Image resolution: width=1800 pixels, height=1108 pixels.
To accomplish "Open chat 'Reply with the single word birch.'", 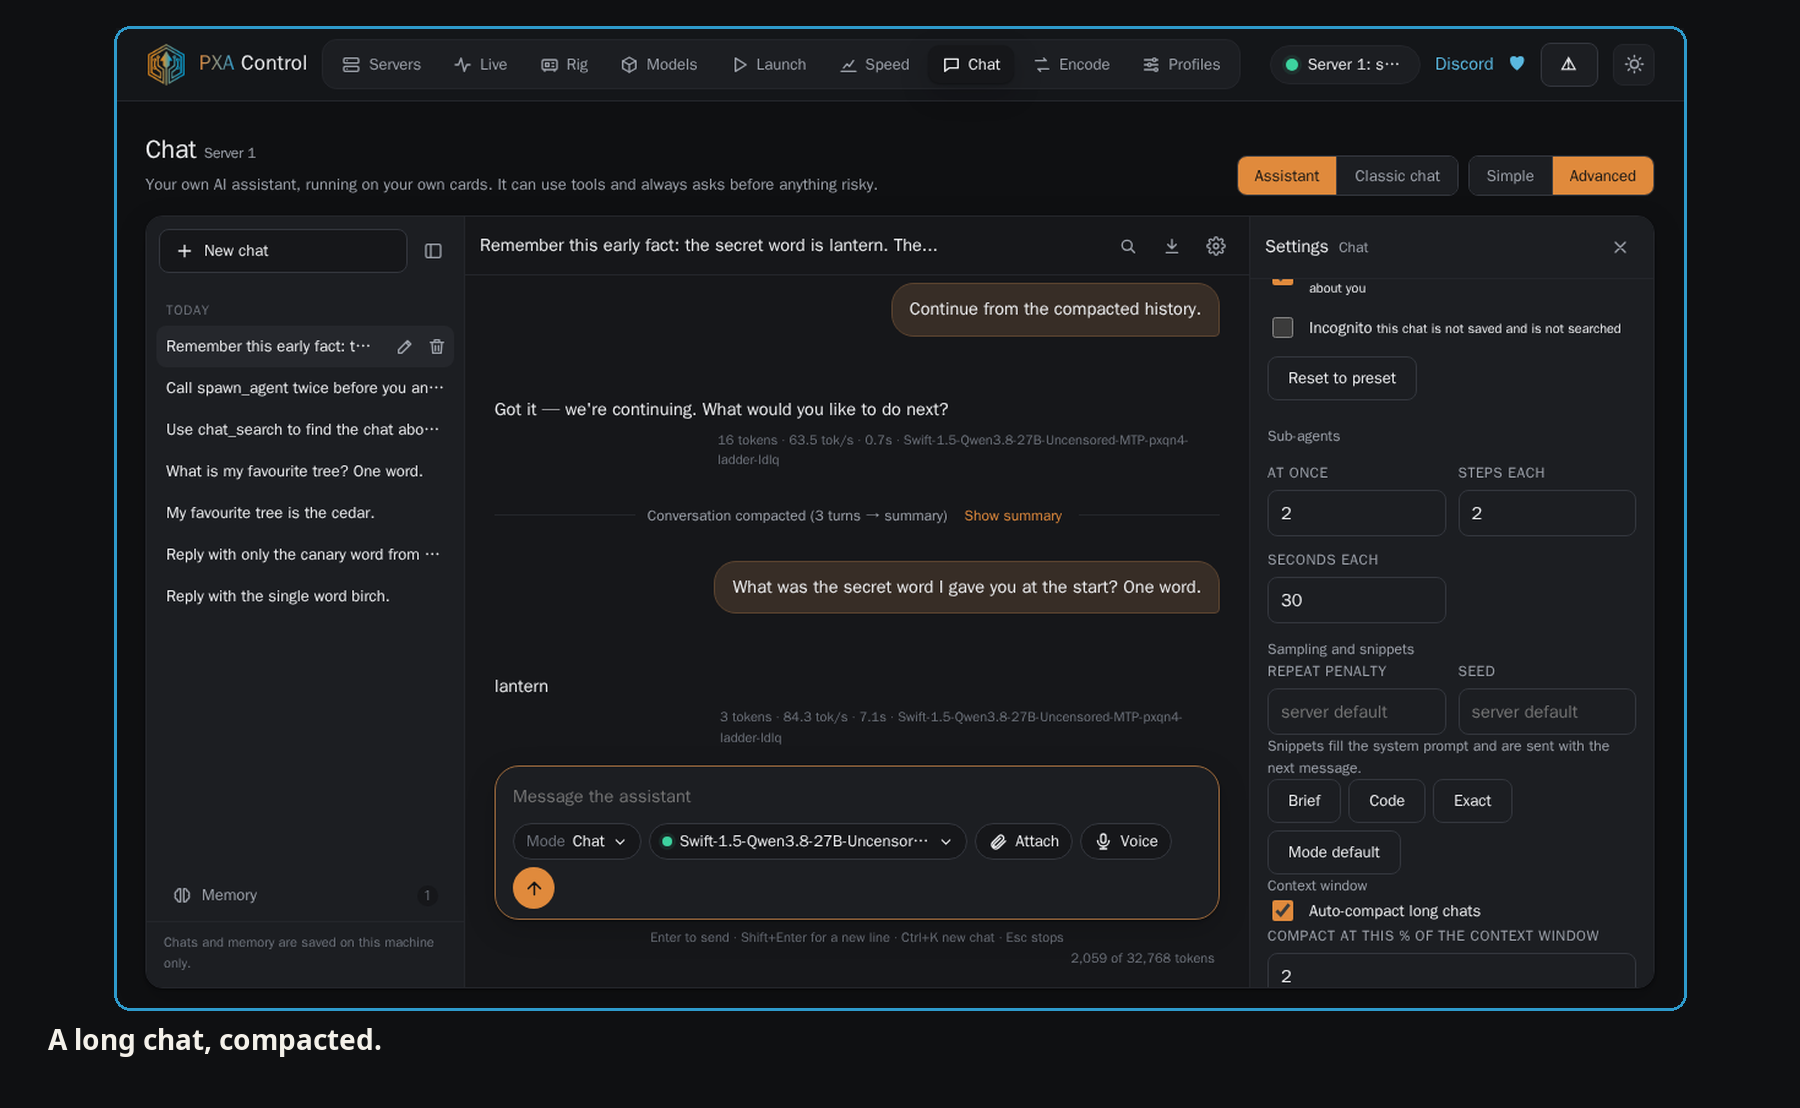I will [305, 596].
